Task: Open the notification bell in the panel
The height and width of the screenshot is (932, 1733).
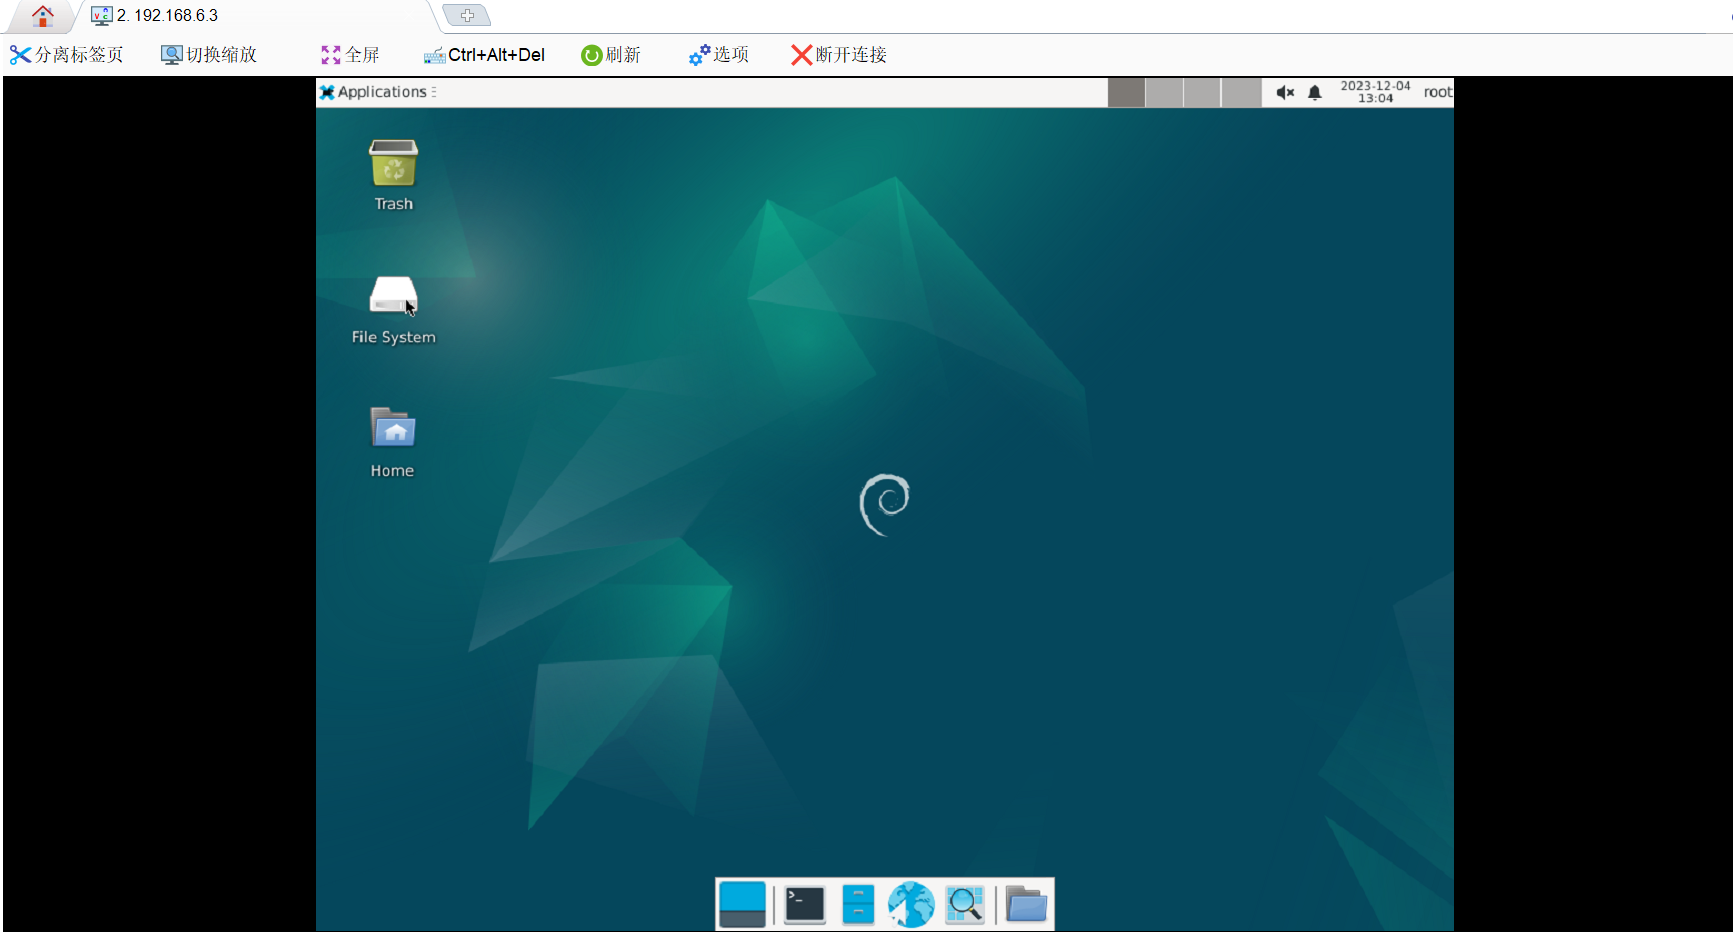Action: (x=1315, y=92)
